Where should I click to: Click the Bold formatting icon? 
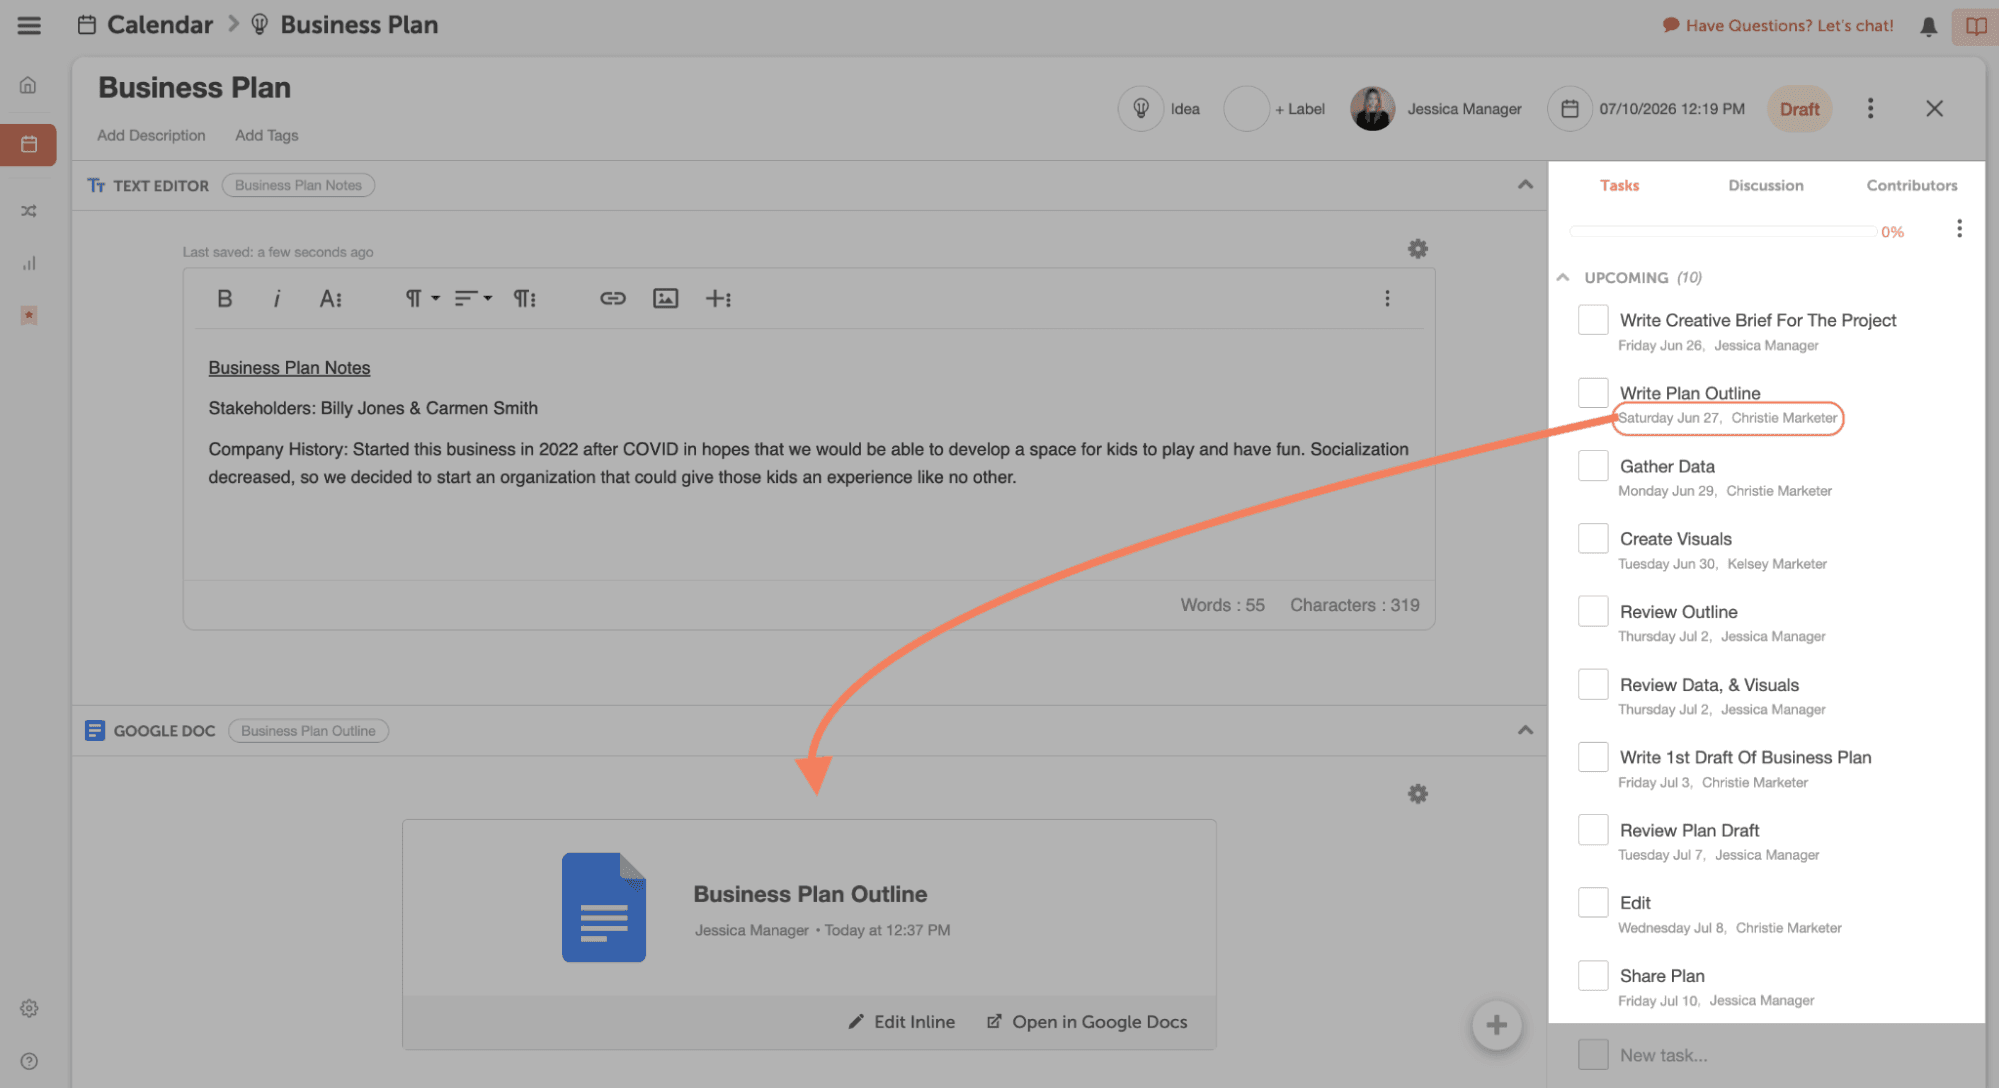click(x=224, y=298)
